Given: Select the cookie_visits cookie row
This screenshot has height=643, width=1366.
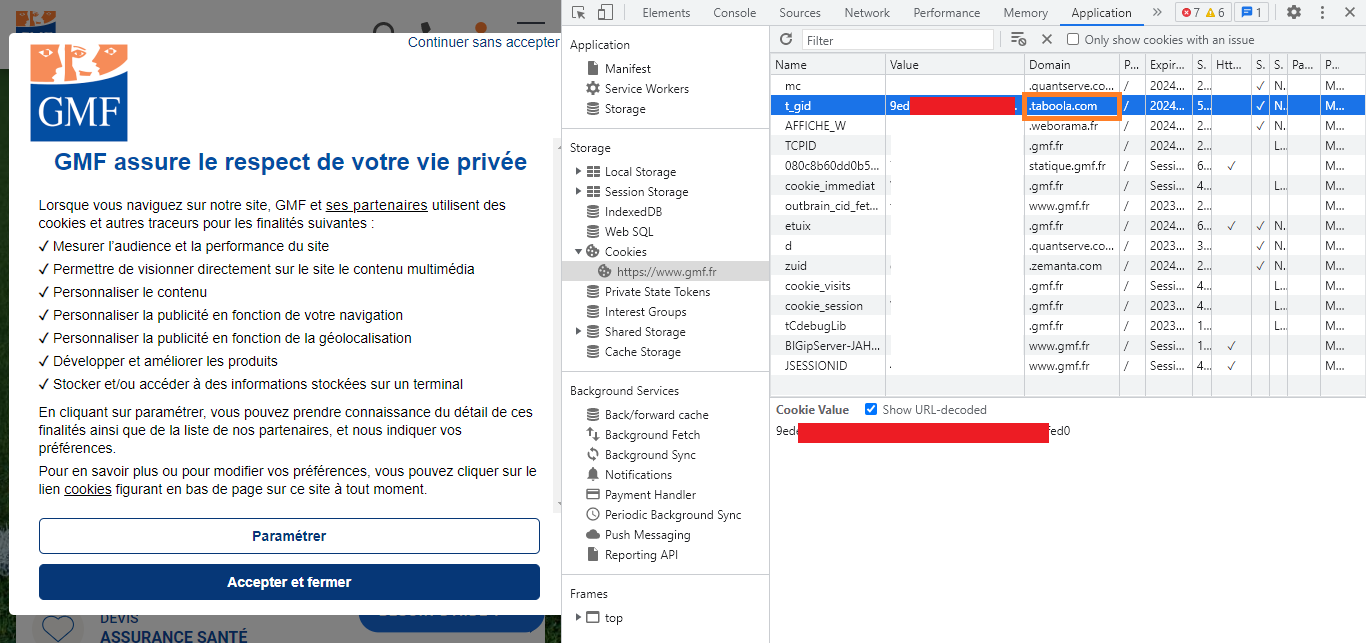Looking at the screenshot, I should [1068, 286].
